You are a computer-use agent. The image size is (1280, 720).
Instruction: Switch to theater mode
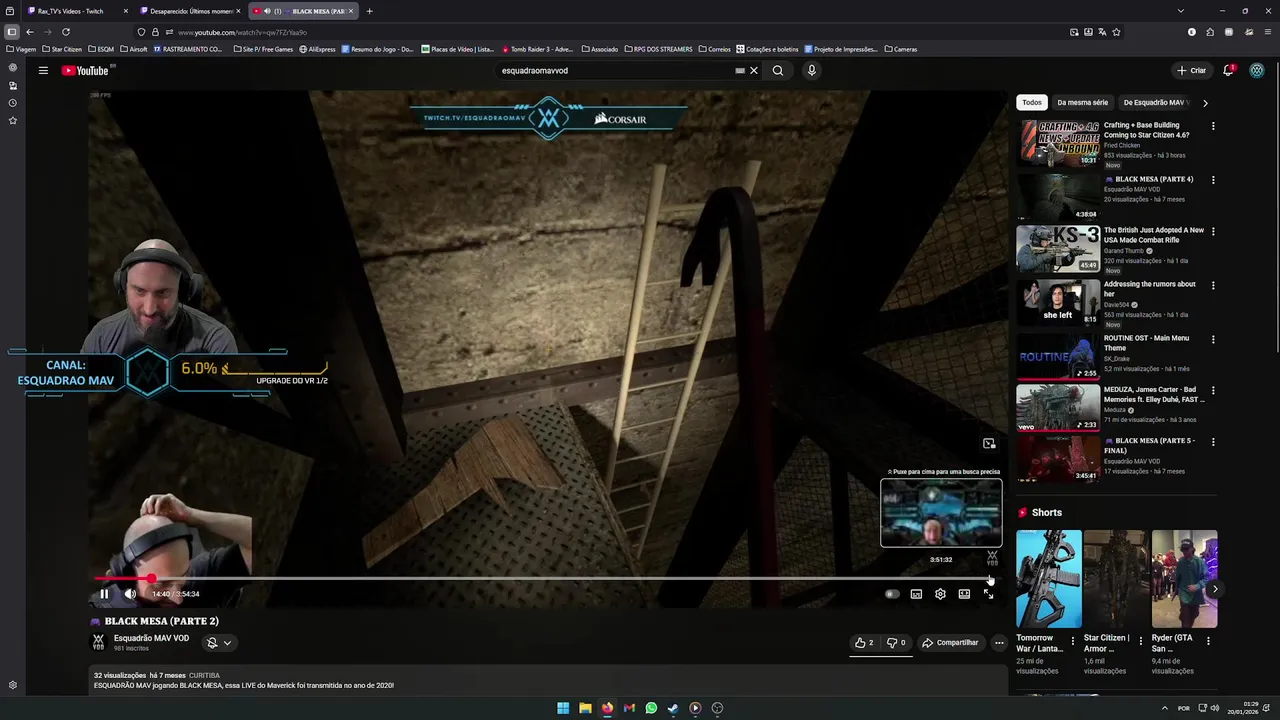coord(964,594)
